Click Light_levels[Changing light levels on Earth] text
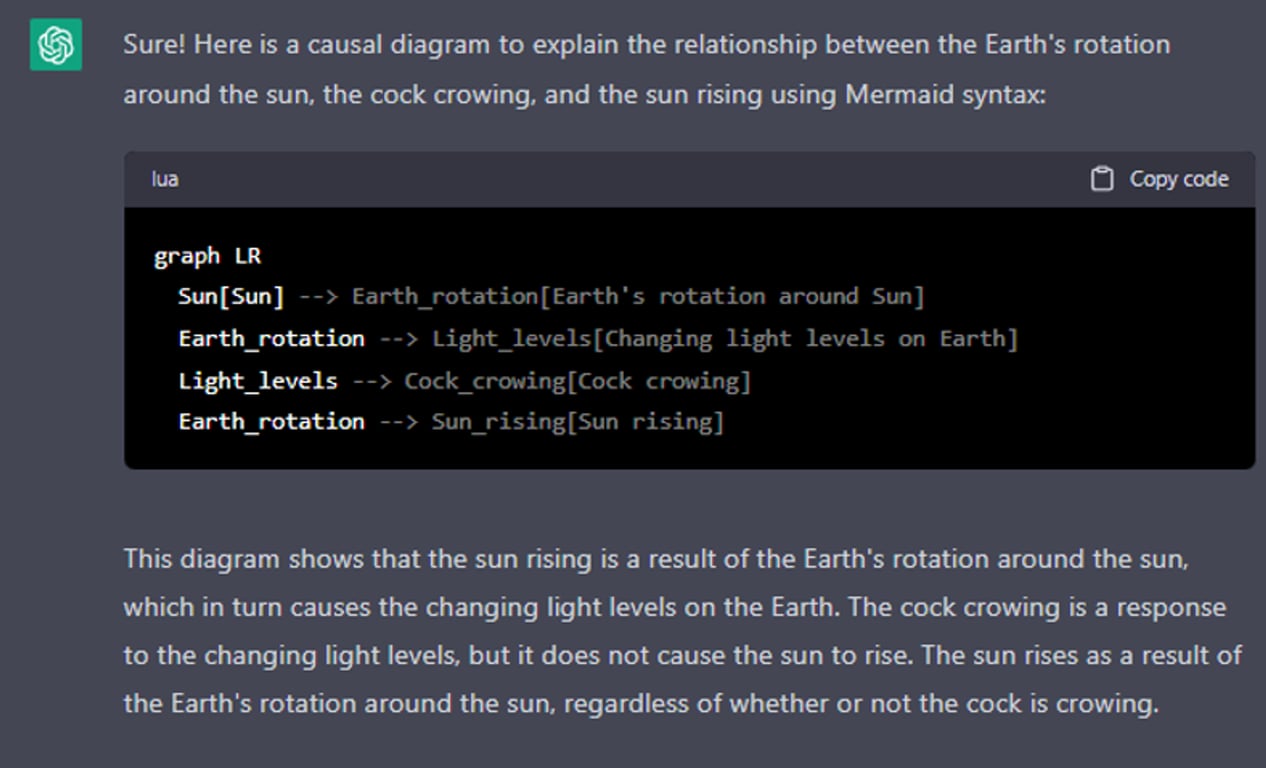Image resolution: width=1266 pixels, height=768 pixels. point(725,338)
